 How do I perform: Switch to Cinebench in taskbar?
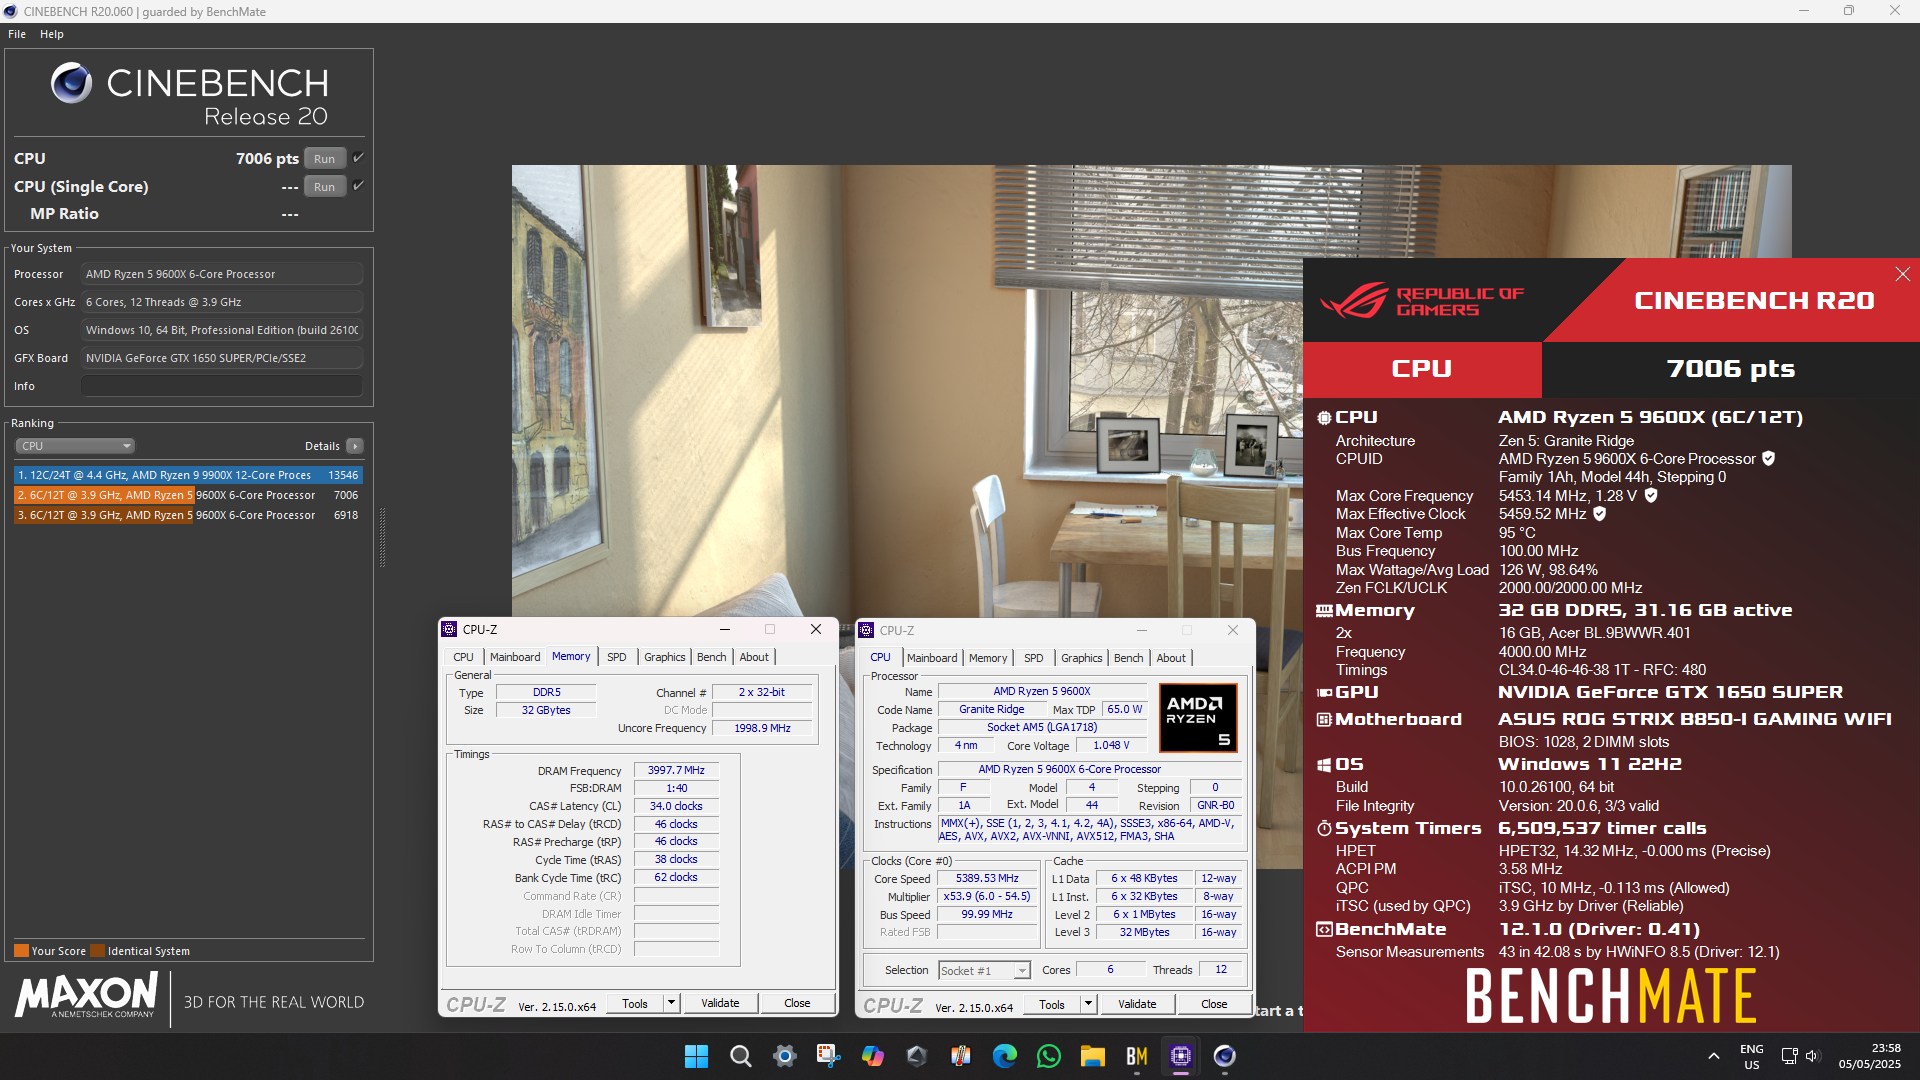pyautogui.click(x=1224, y=1056)
